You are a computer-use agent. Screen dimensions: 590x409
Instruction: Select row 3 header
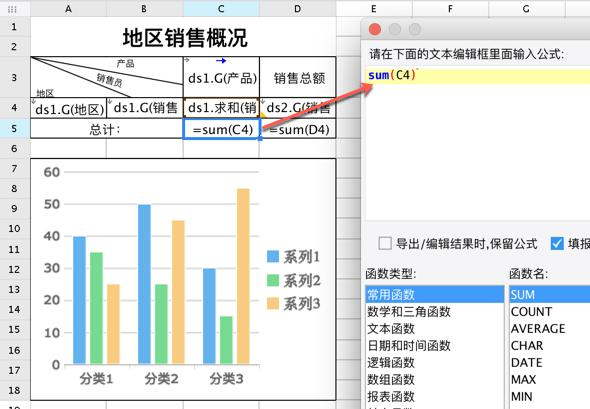tap(14, 78)
